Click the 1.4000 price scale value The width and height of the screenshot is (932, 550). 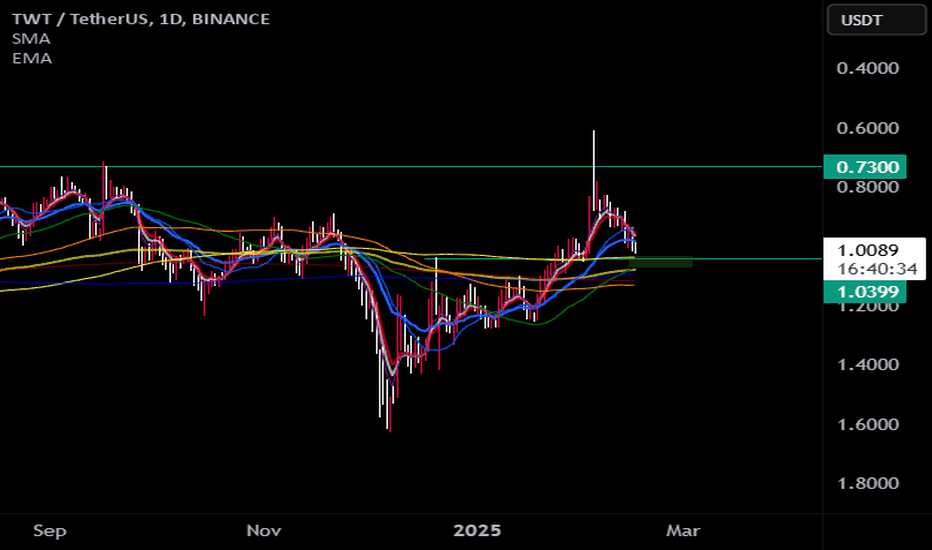coord(868,364)
